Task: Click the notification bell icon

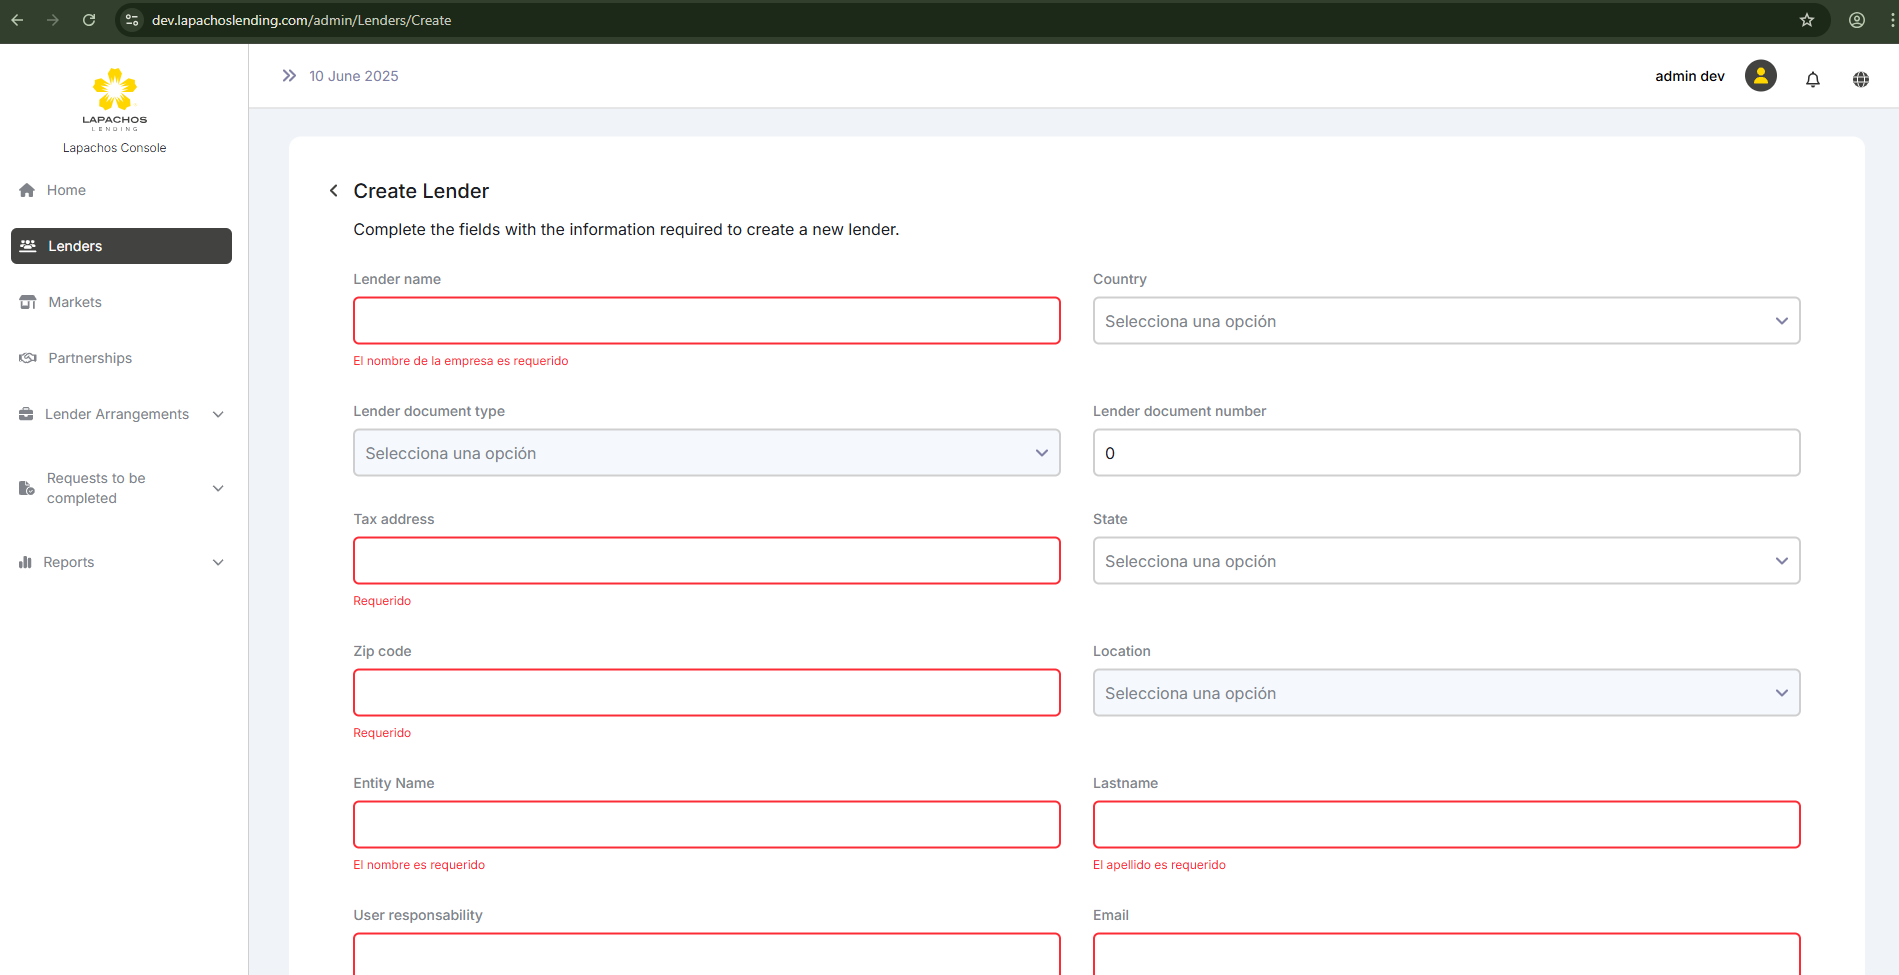Action: tap(1812, 79)
